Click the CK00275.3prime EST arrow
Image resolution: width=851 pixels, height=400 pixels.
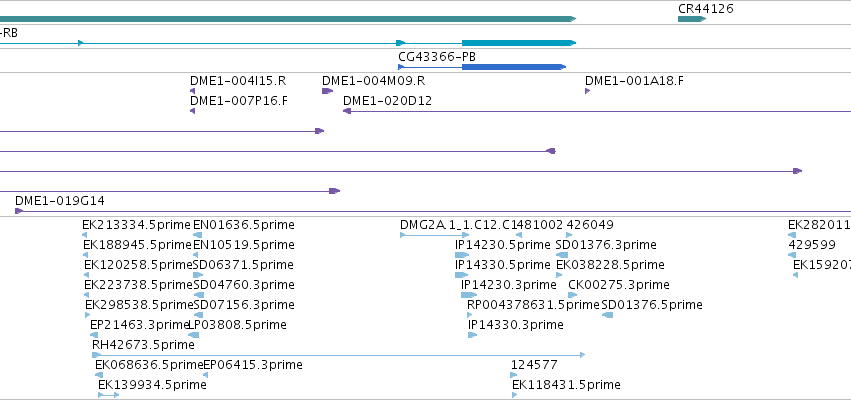pos(573,295)
